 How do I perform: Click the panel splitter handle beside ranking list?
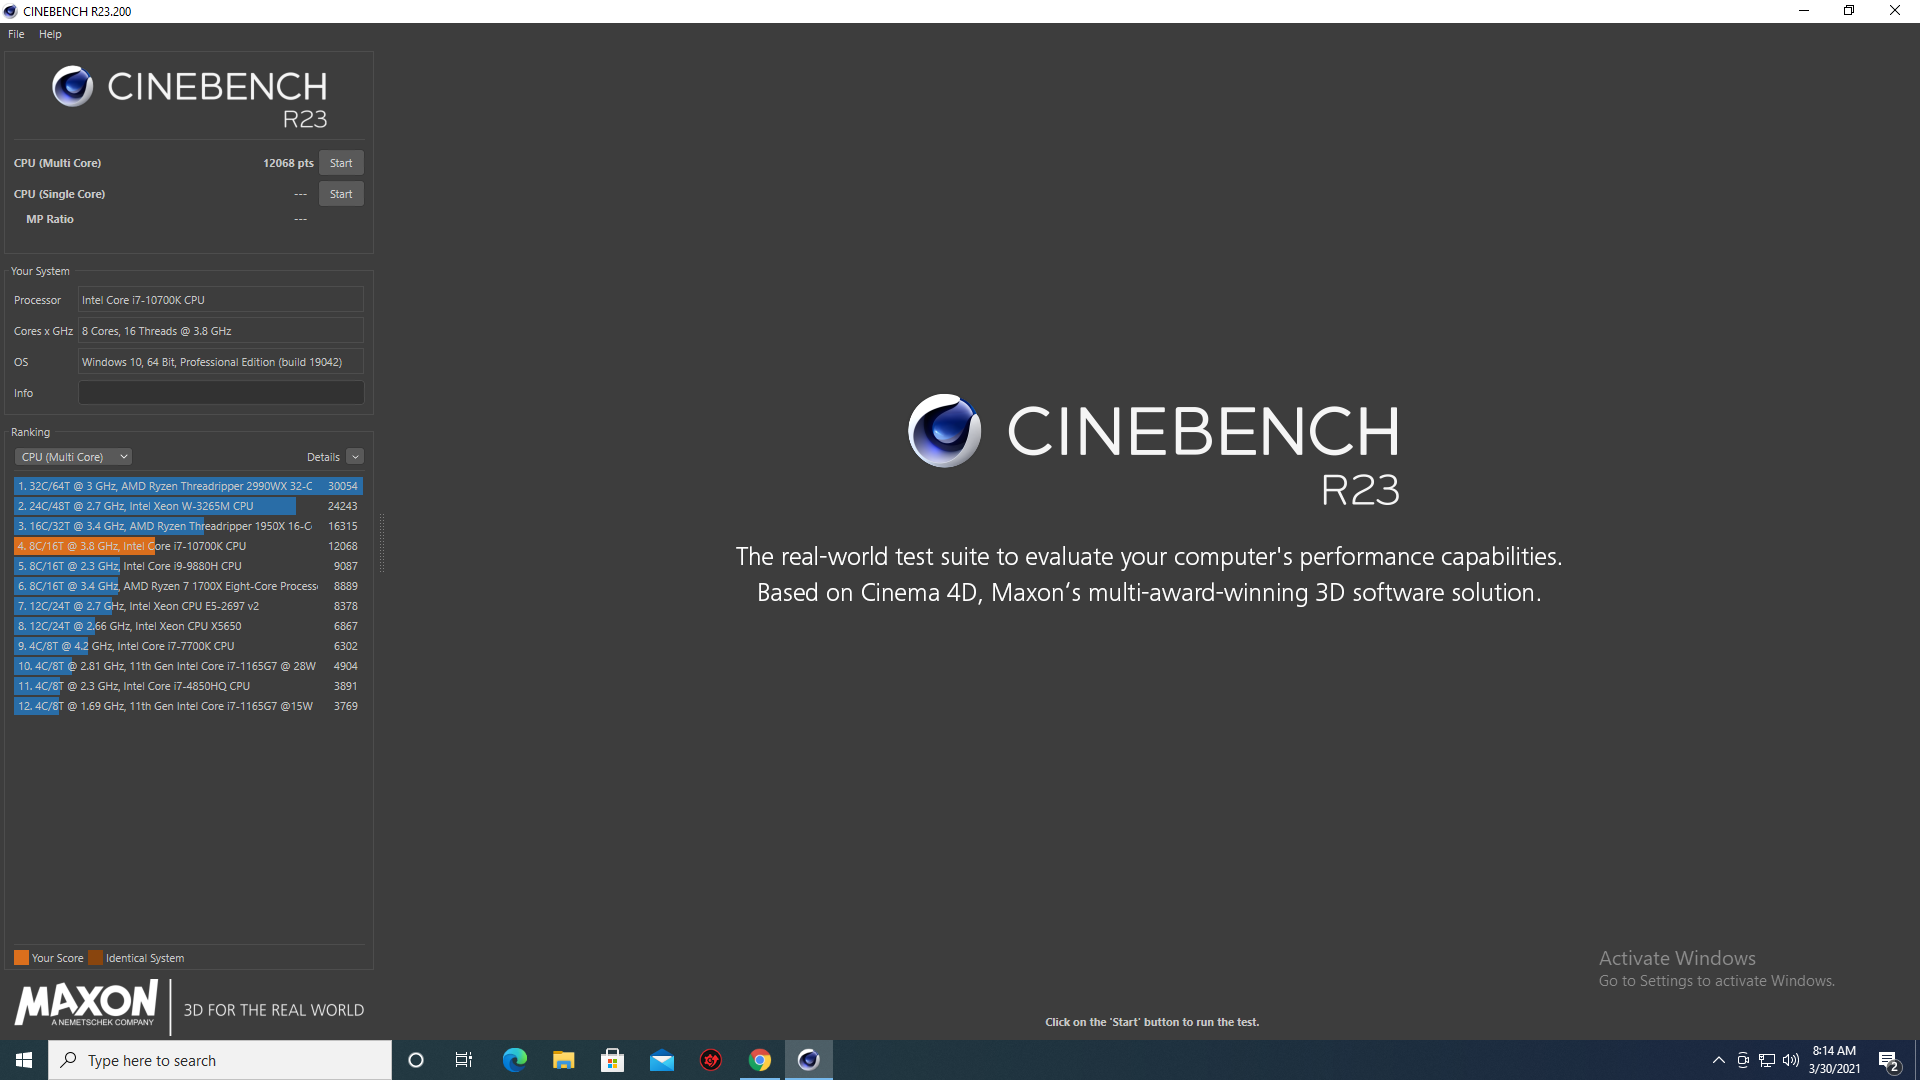[x=382, y=545]
